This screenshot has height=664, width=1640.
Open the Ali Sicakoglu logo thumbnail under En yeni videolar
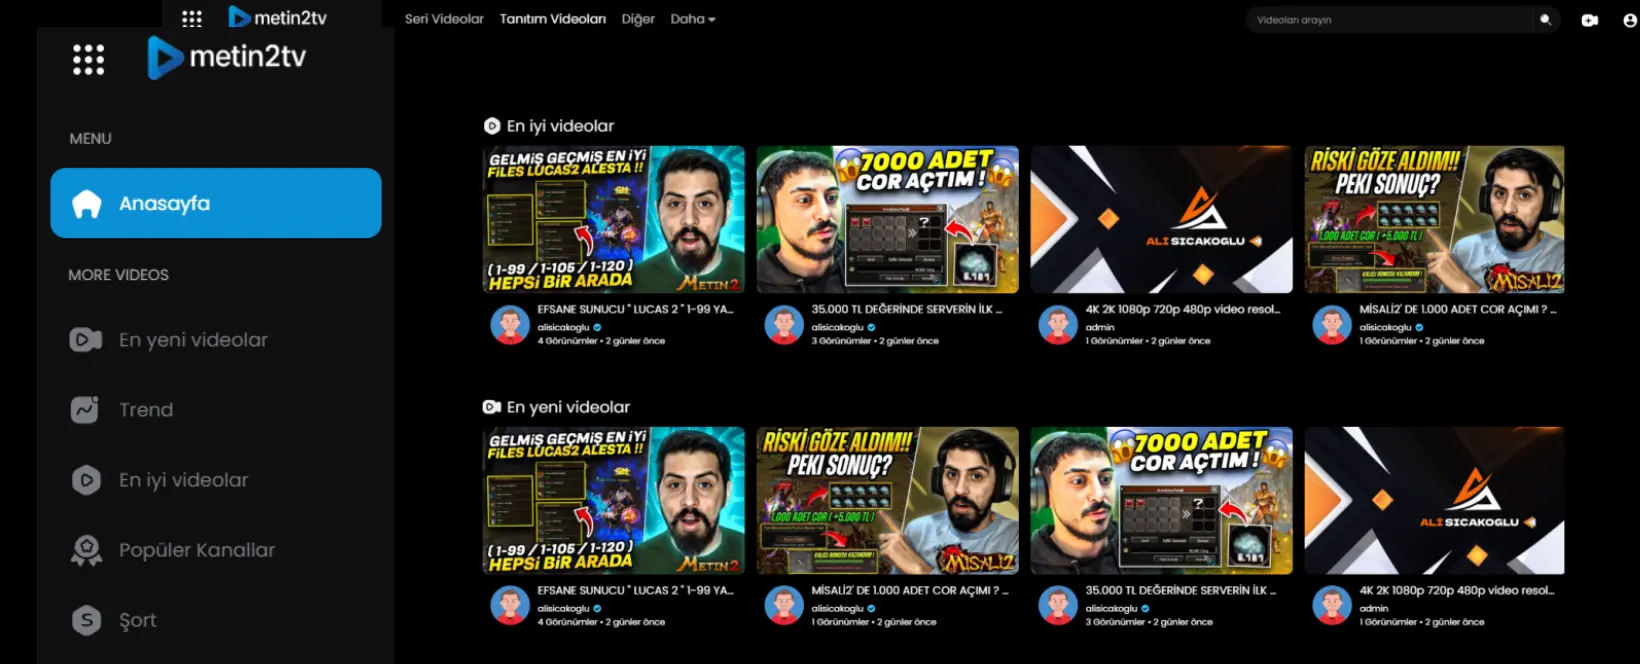pyautogui.click(x=1435, y=501)
